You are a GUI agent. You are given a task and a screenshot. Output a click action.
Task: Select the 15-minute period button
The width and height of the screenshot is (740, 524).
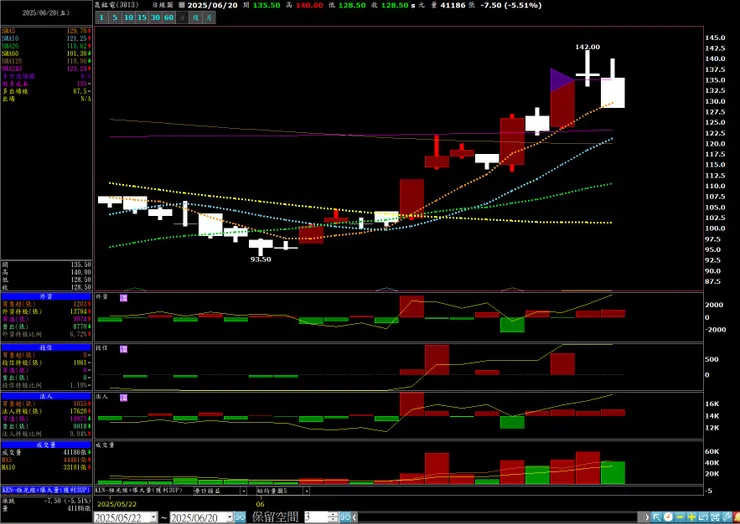[x=142, y=18]
